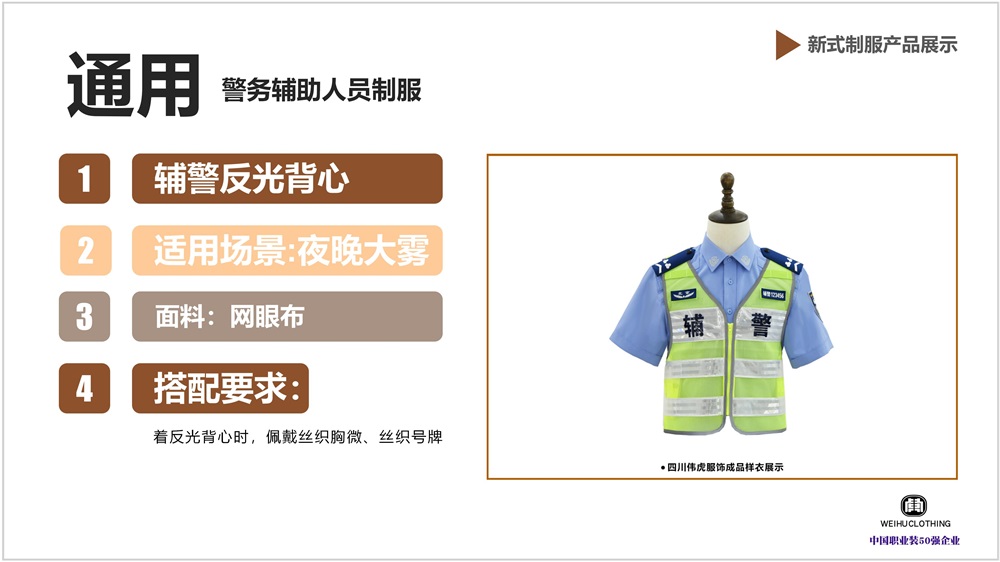Click the 四川伟虎服饰成品样衣展示 caption

[x=722, y=467]
